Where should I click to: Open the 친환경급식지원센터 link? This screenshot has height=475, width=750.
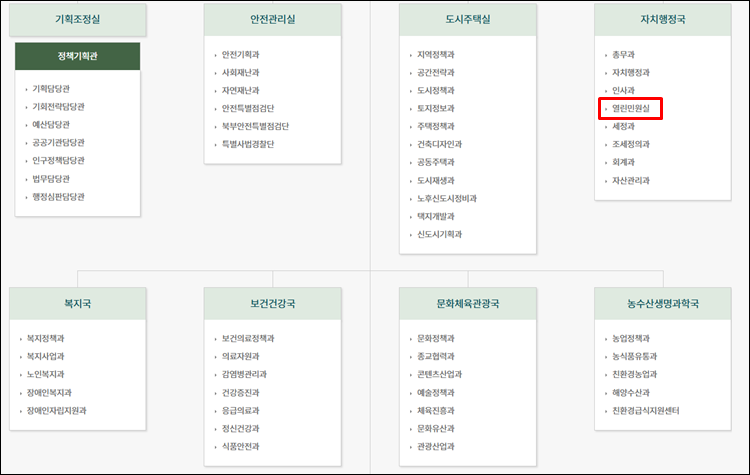click(646, 410)
